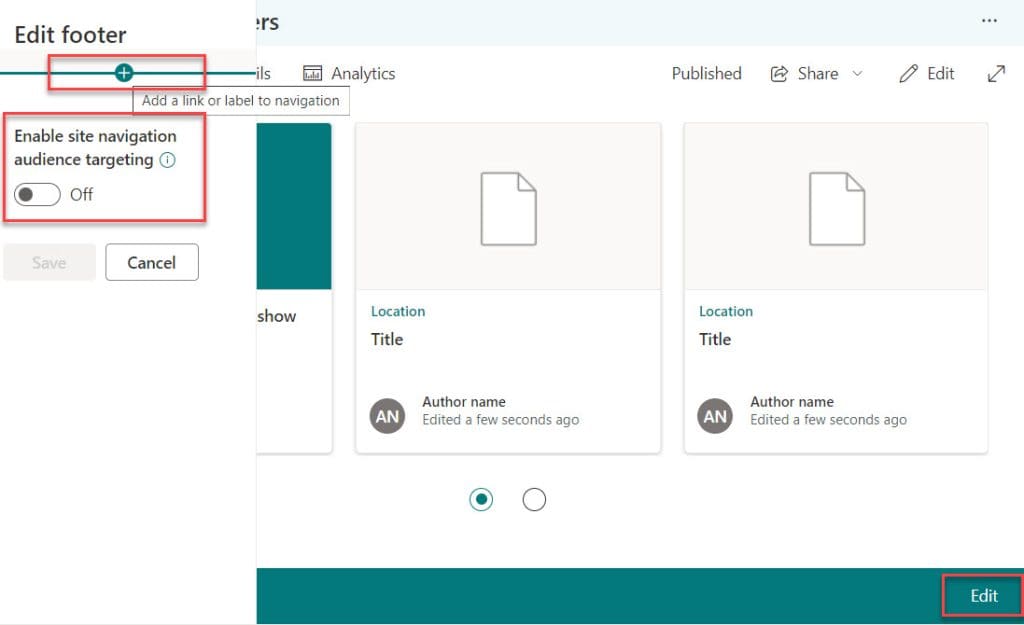
Task: Click Location link on second card
Action: click(x=726, y=312)
